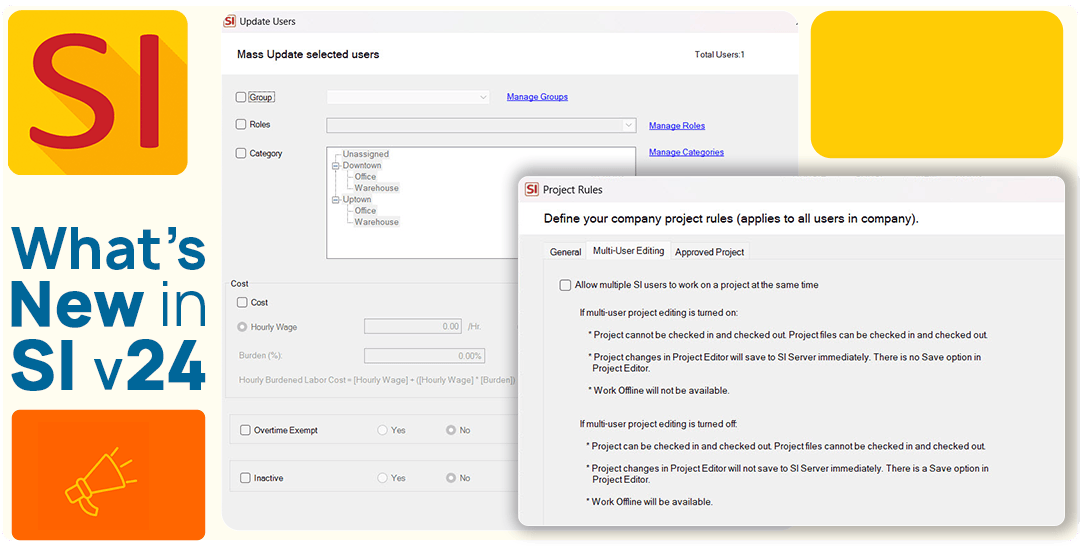Open the Manage Categories link
1080x546 pixels.
pos(686,152)
